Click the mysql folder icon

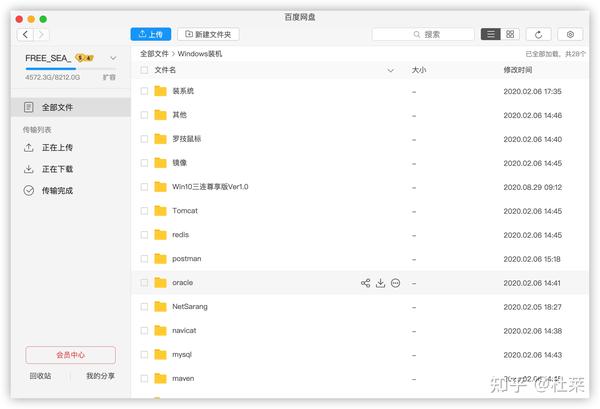[x=160, y=355]
